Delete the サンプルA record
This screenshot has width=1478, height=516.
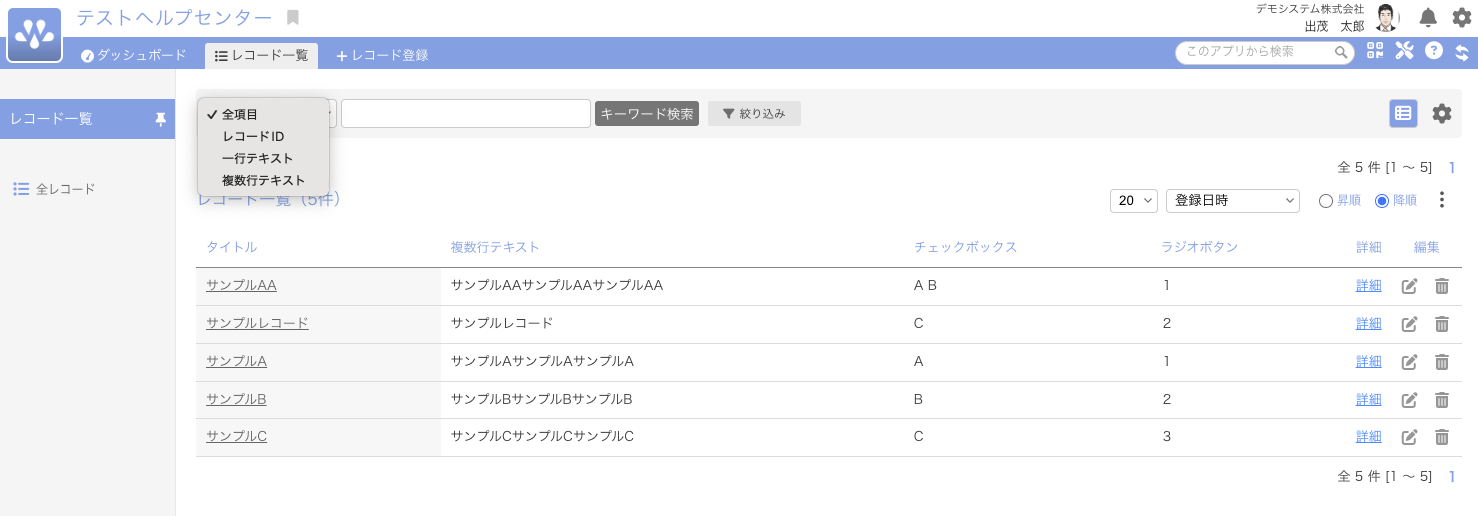click(x=1442, y=362)
